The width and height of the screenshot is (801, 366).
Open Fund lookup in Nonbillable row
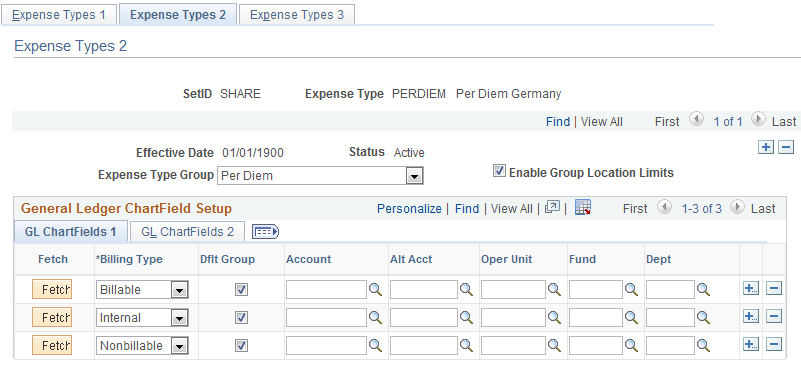coord(631,346)
